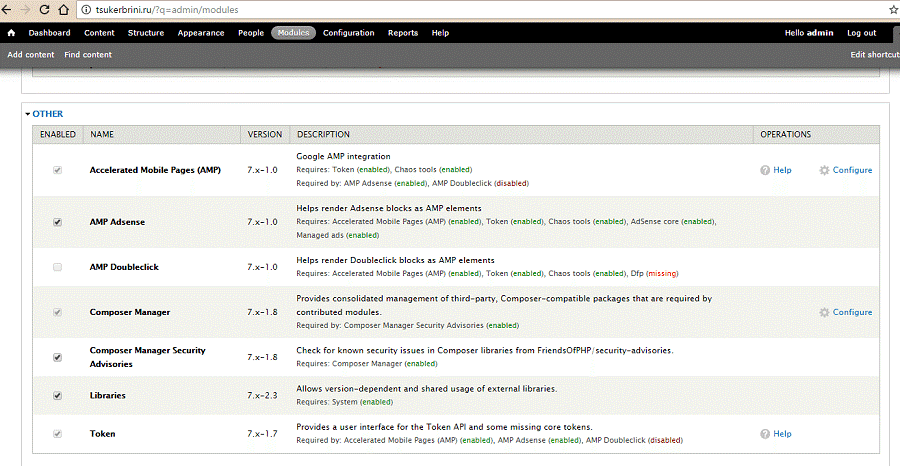Click the Help link for Token module
The image size is (900, 466).
[x=782, y=434]
